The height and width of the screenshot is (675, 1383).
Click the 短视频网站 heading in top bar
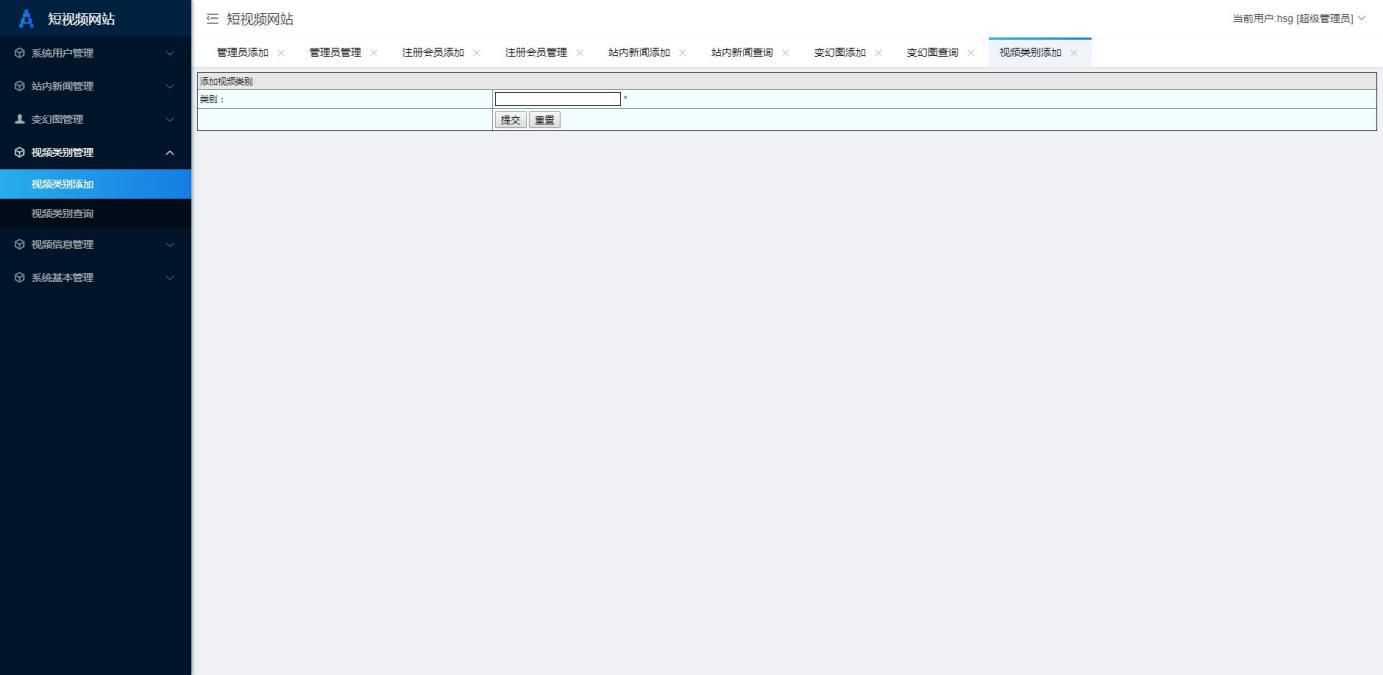(260, 19)
